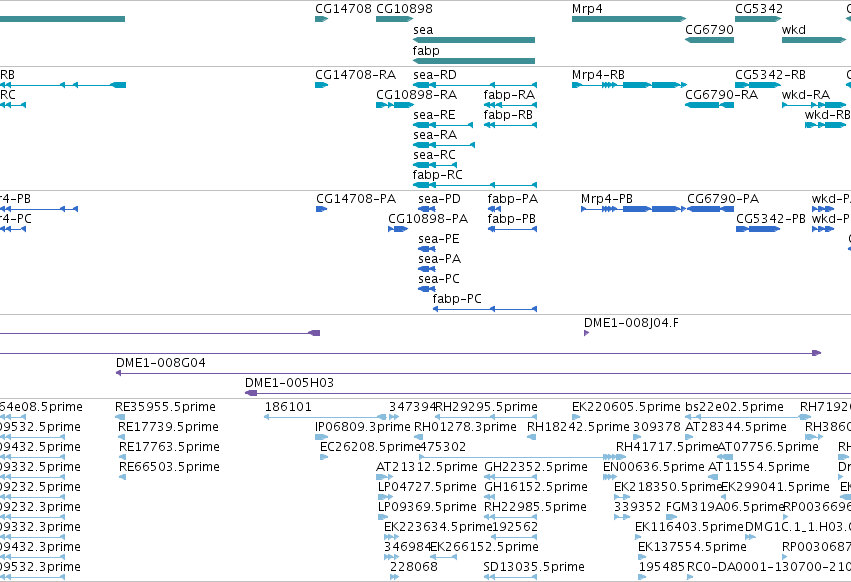The height and width of the screenshot is (582, 851).
Task: Click the CG14708-PA protein feature
Action: (321, 209)
